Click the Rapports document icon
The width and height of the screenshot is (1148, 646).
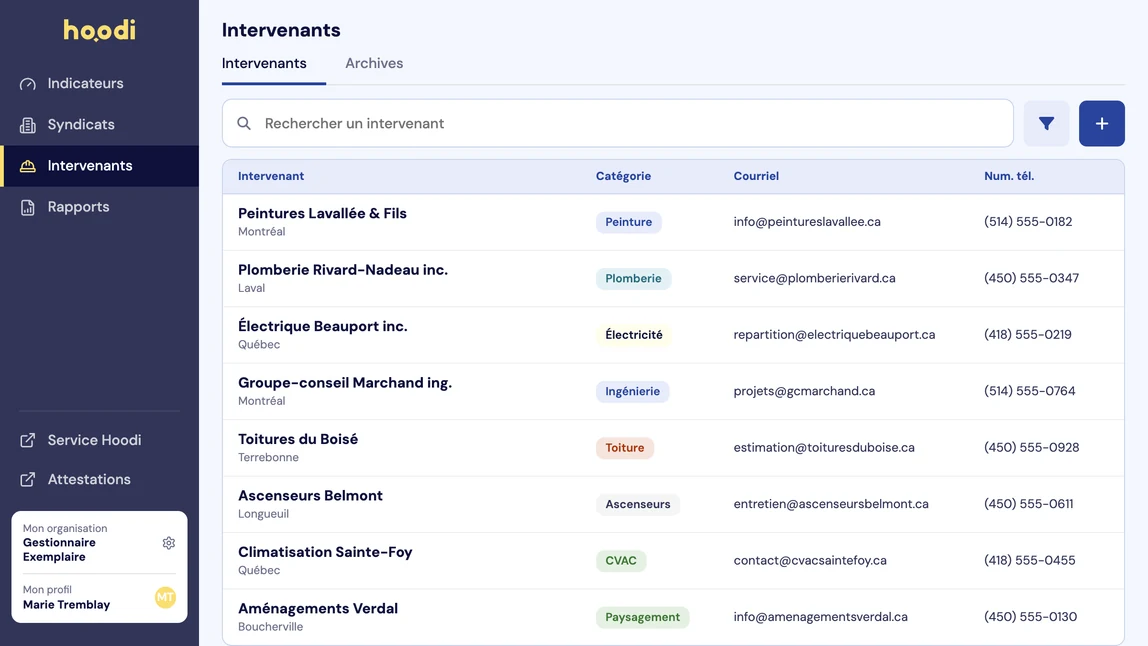28,207
